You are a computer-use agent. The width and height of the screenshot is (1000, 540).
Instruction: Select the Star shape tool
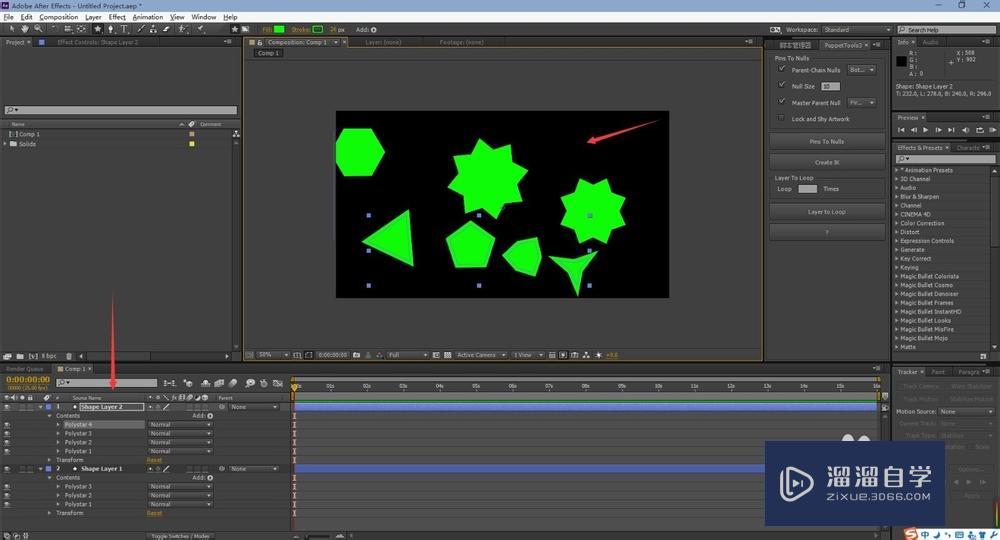[x=98, y=29]
